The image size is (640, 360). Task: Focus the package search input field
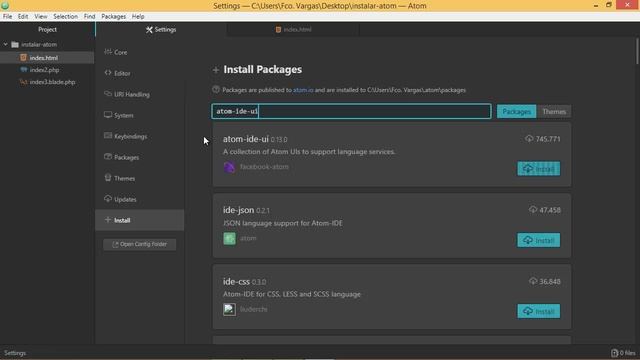(351, 111)
